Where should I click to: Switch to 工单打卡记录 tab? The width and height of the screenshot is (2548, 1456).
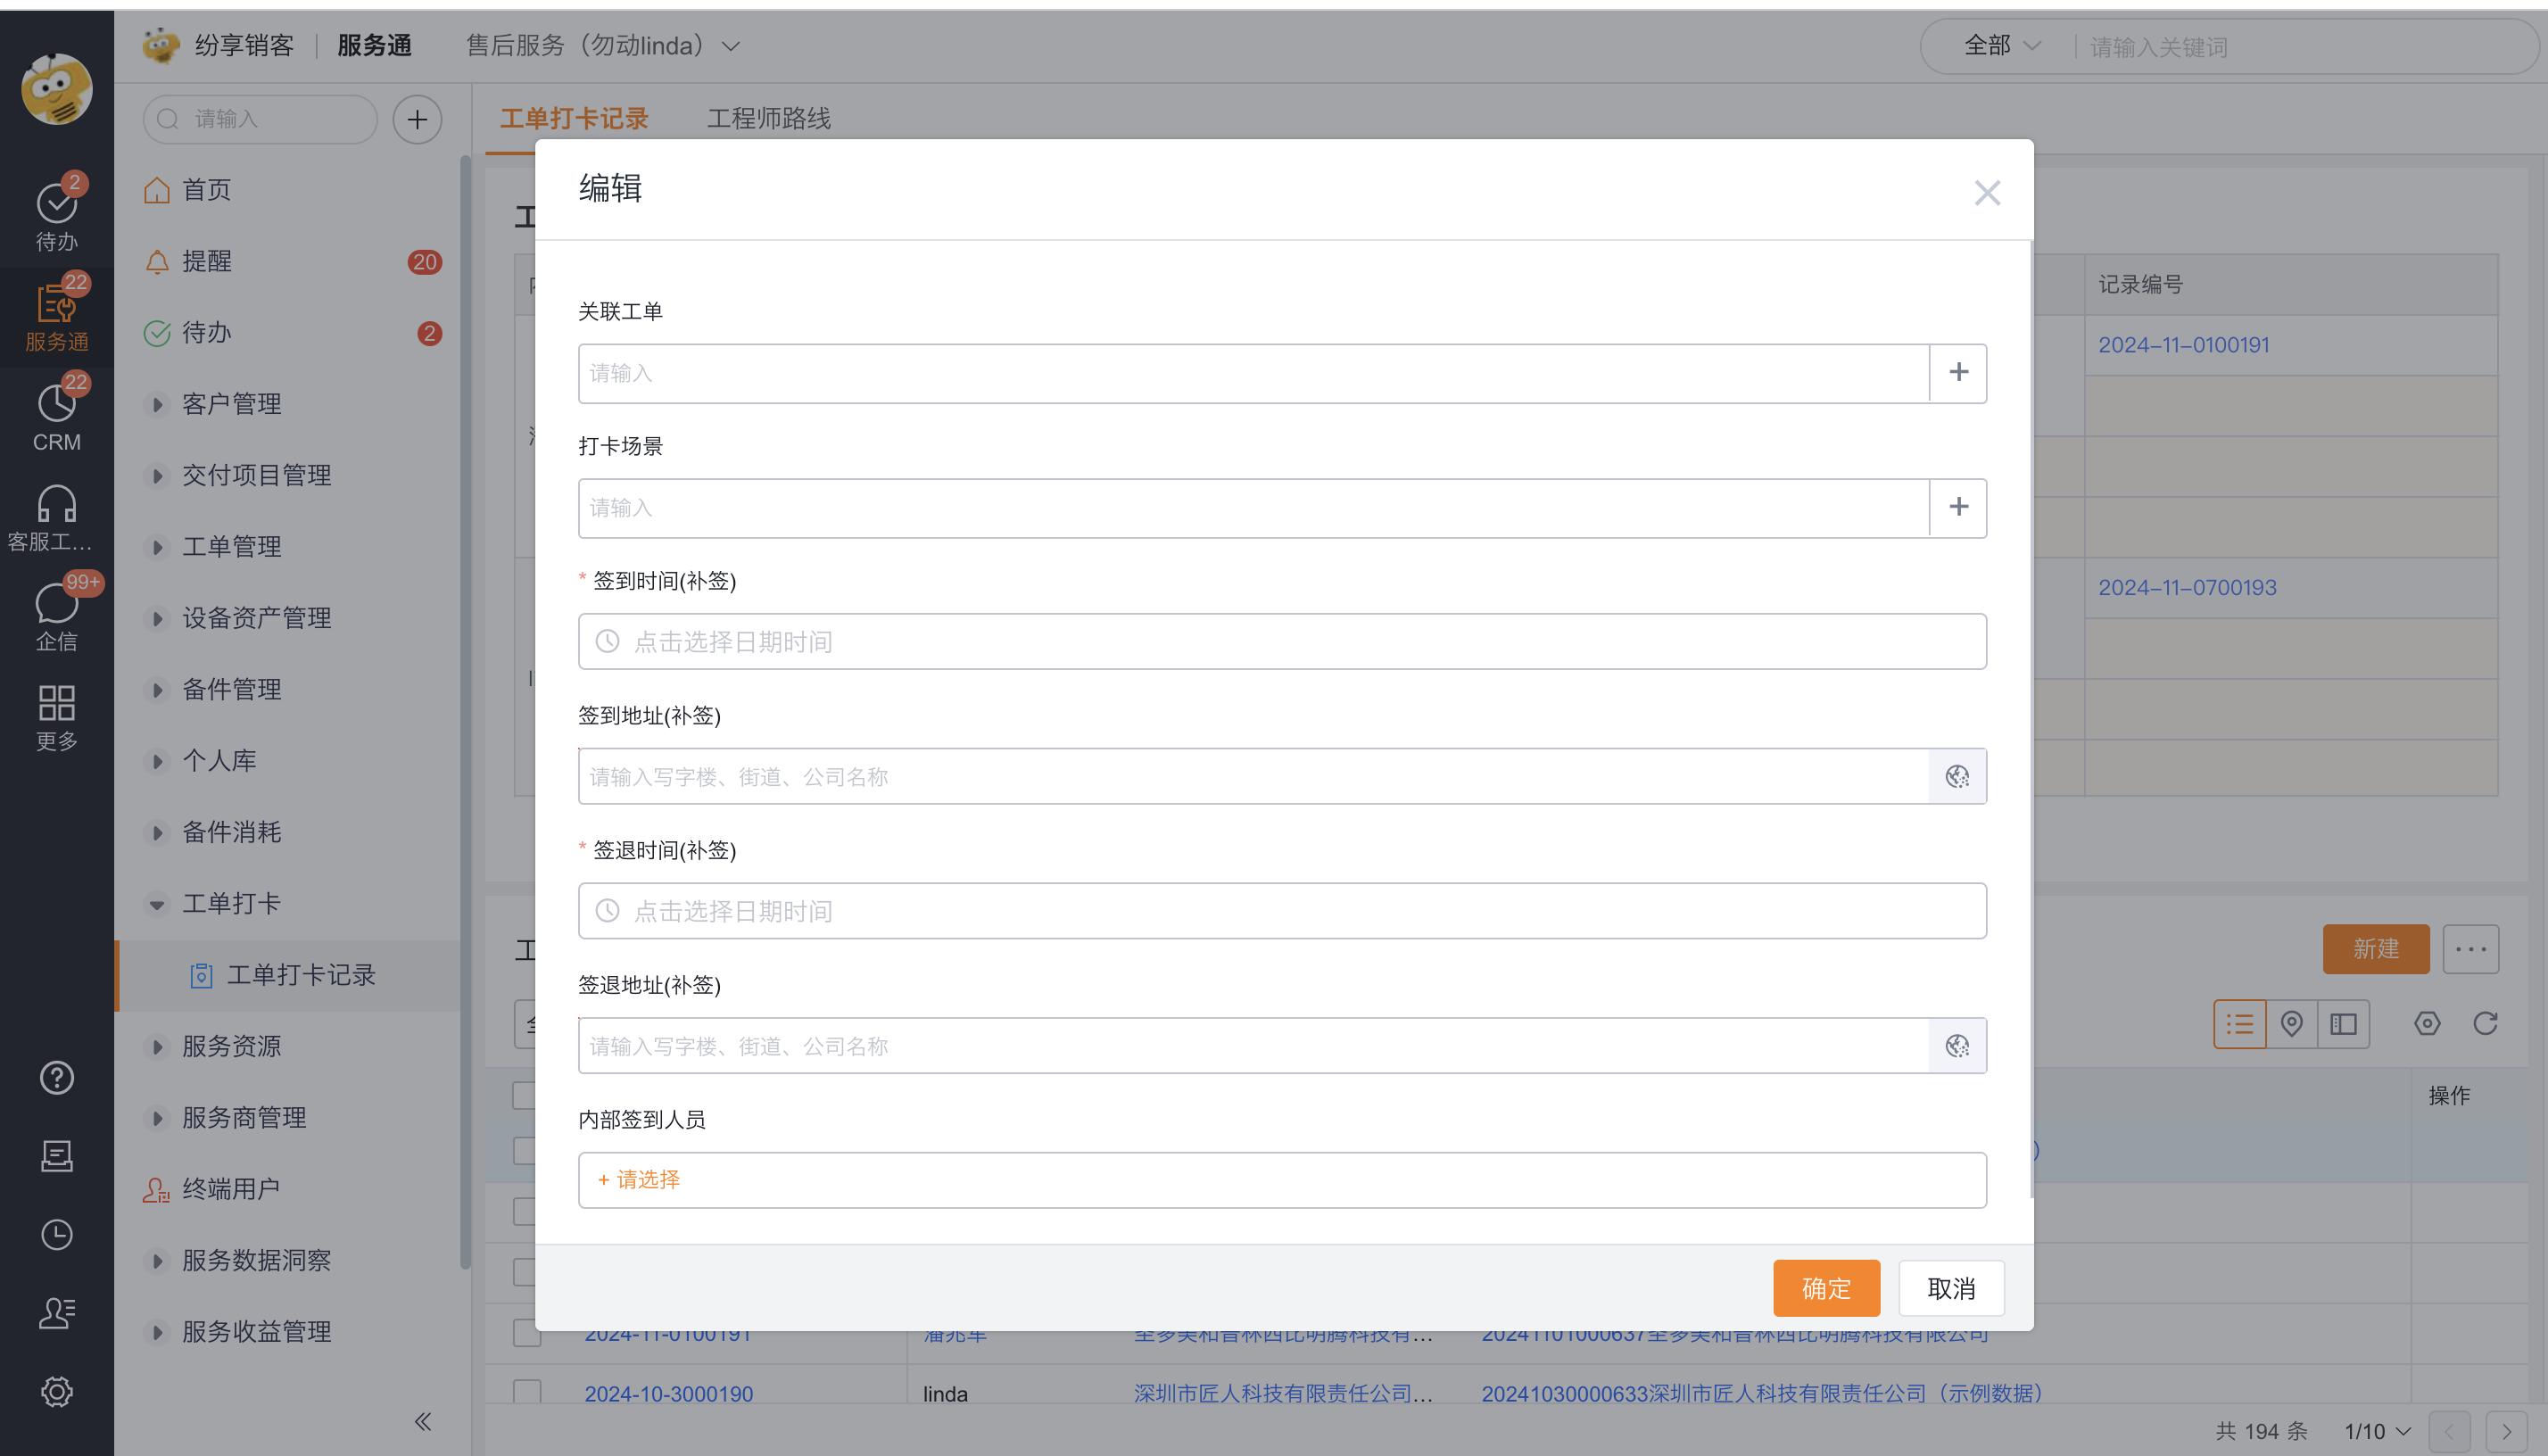[574, 119]
